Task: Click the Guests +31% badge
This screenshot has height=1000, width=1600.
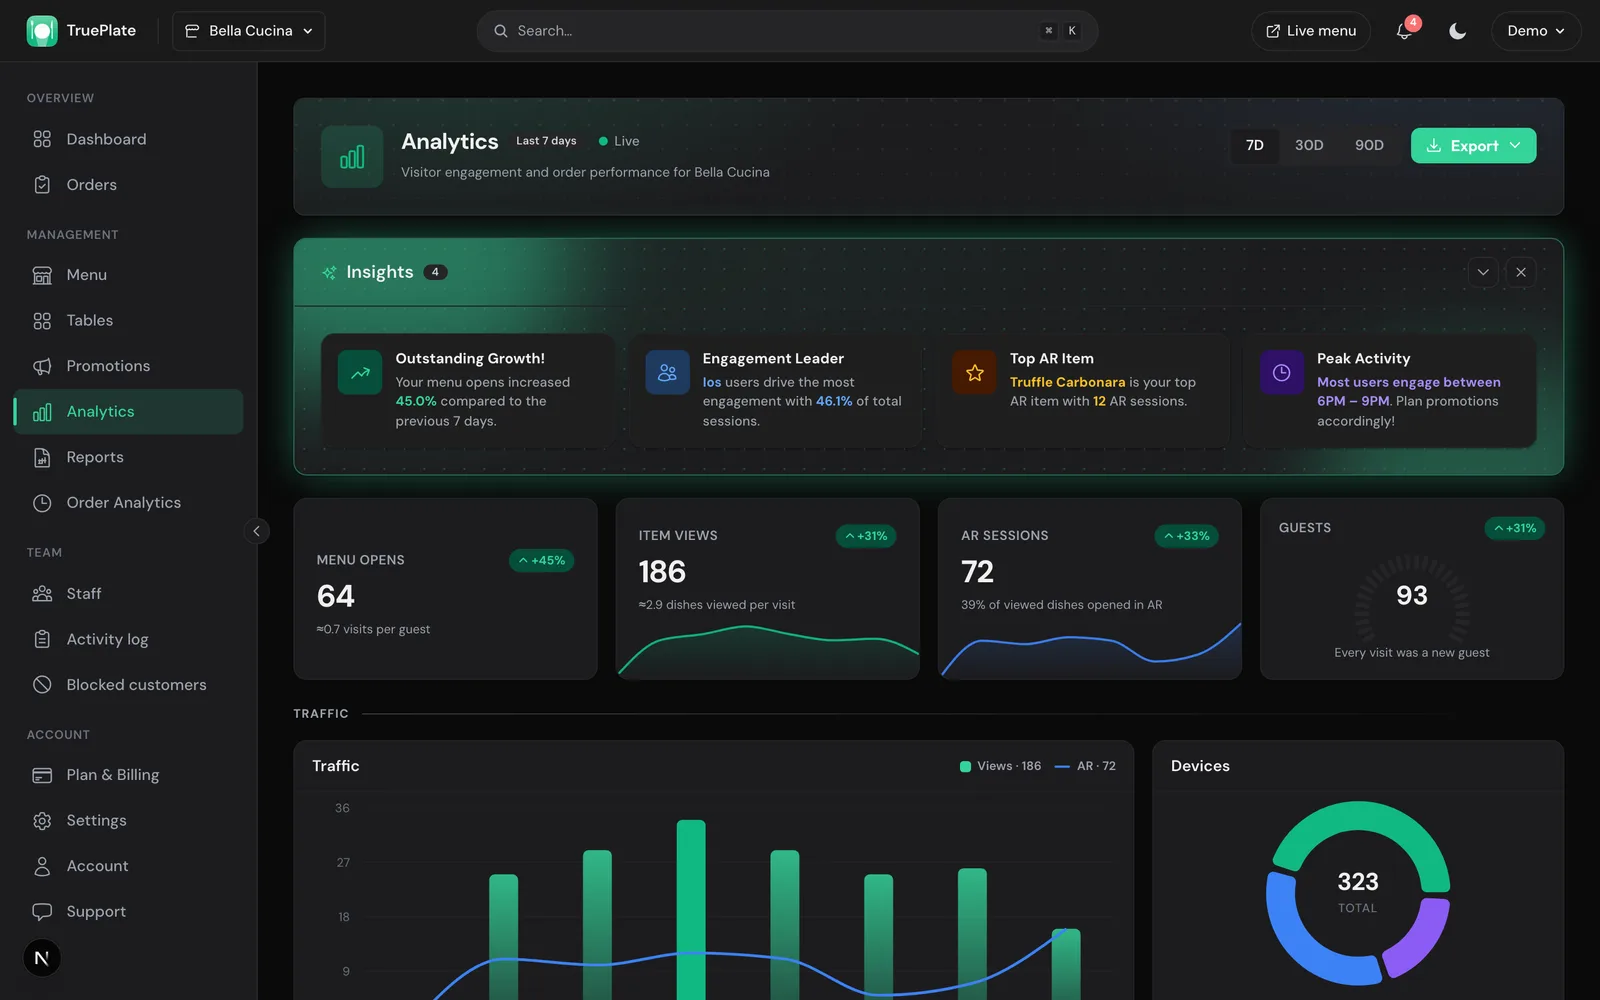Action: (1514, 528)
